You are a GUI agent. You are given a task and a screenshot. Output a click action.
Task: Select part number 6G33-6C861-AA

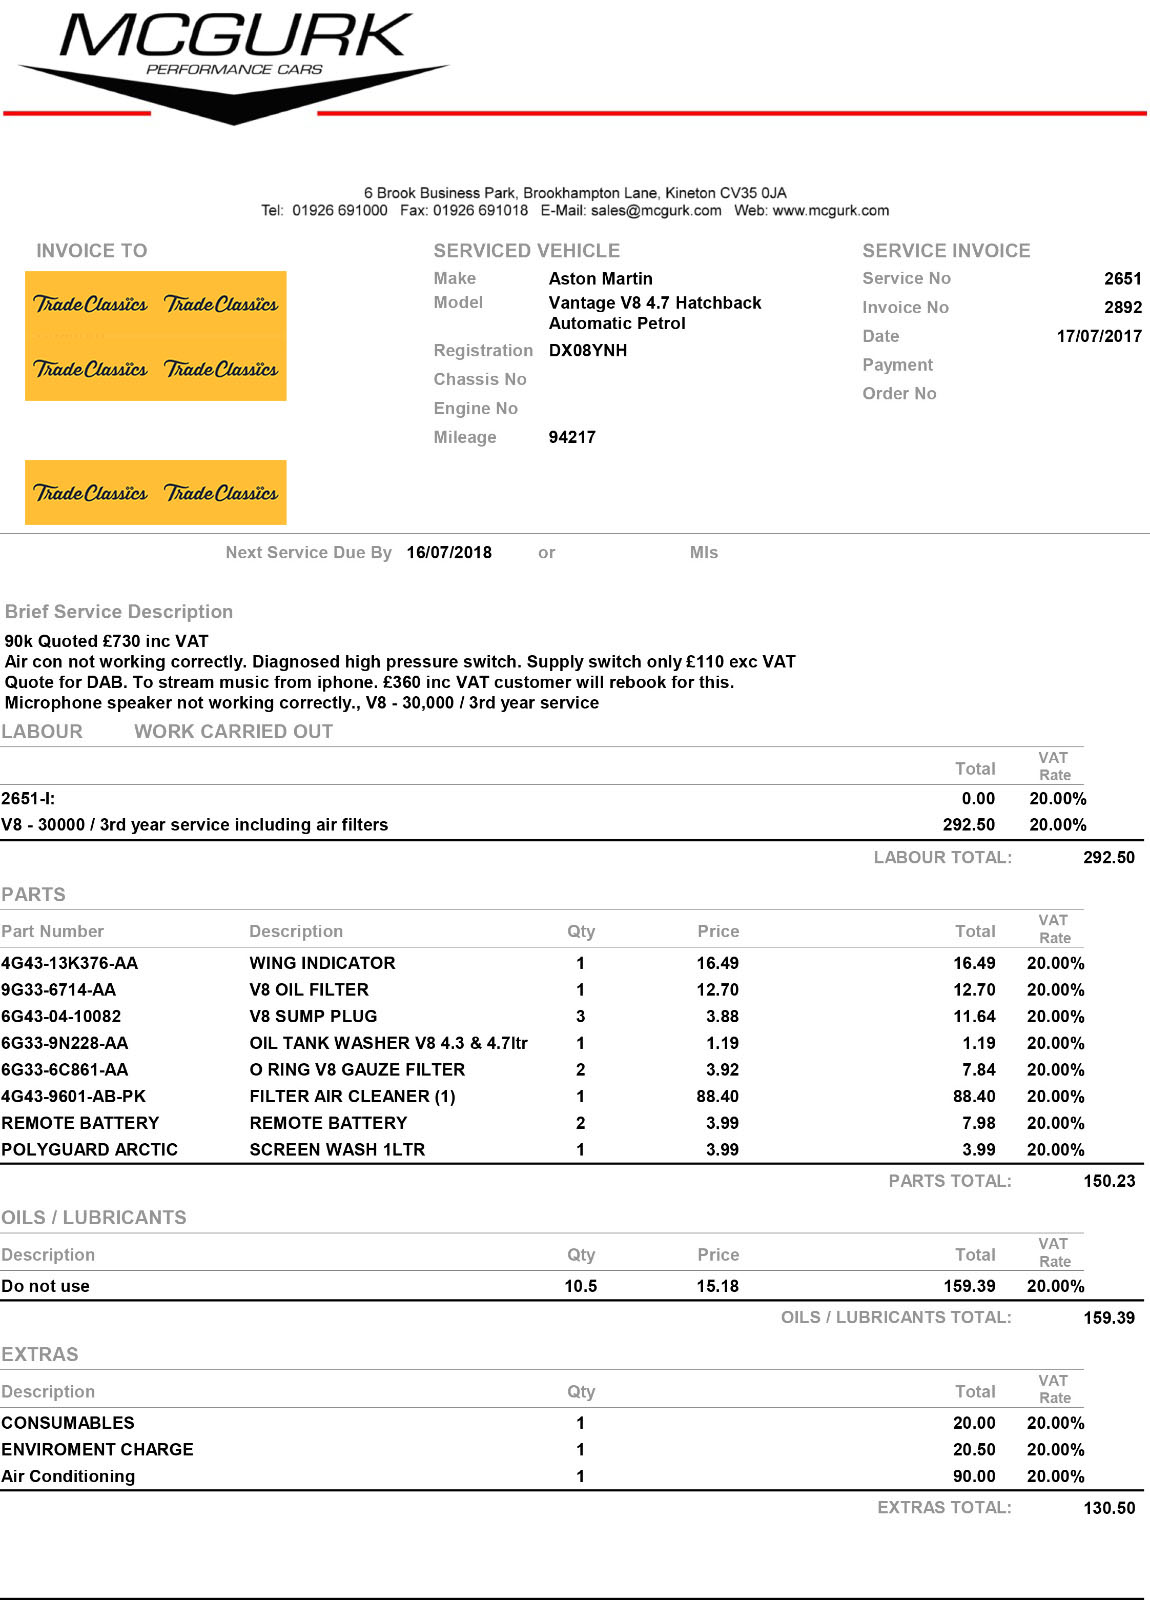[x=64, y=1070]
